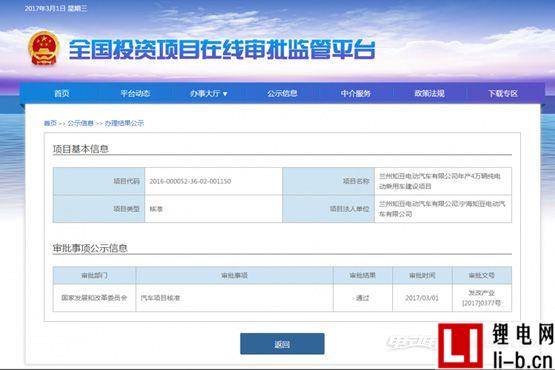This screenshot has height=370, width=555.
Task: Select the legal entity value text
Action: [442, 209]
